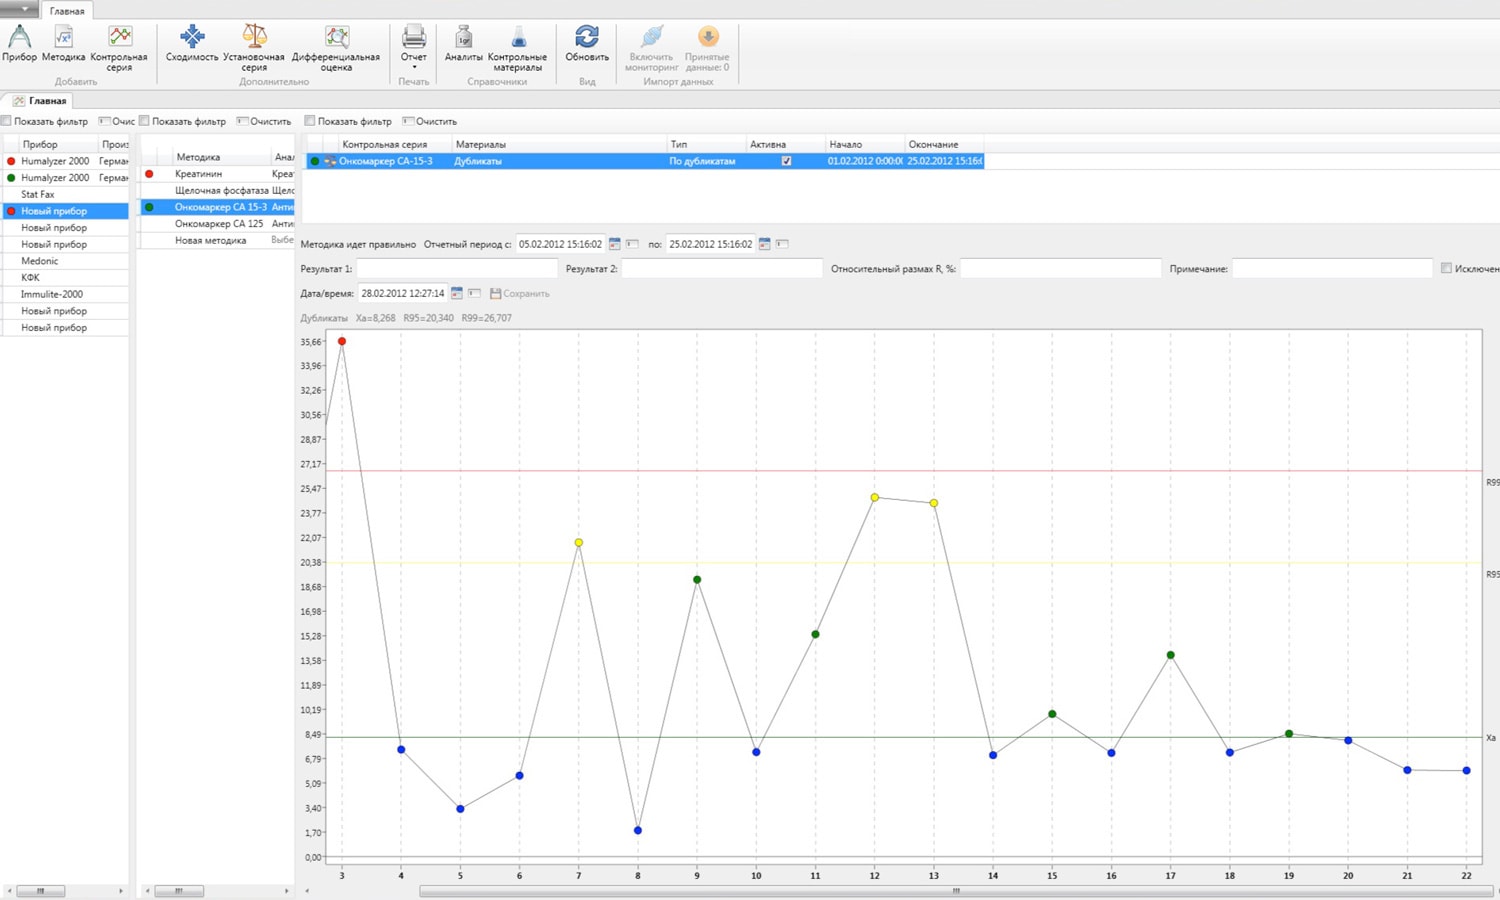This screenshot has height=900, width=1500.
Task: Click Контрольная серия column header
Action: pos(394,144)
